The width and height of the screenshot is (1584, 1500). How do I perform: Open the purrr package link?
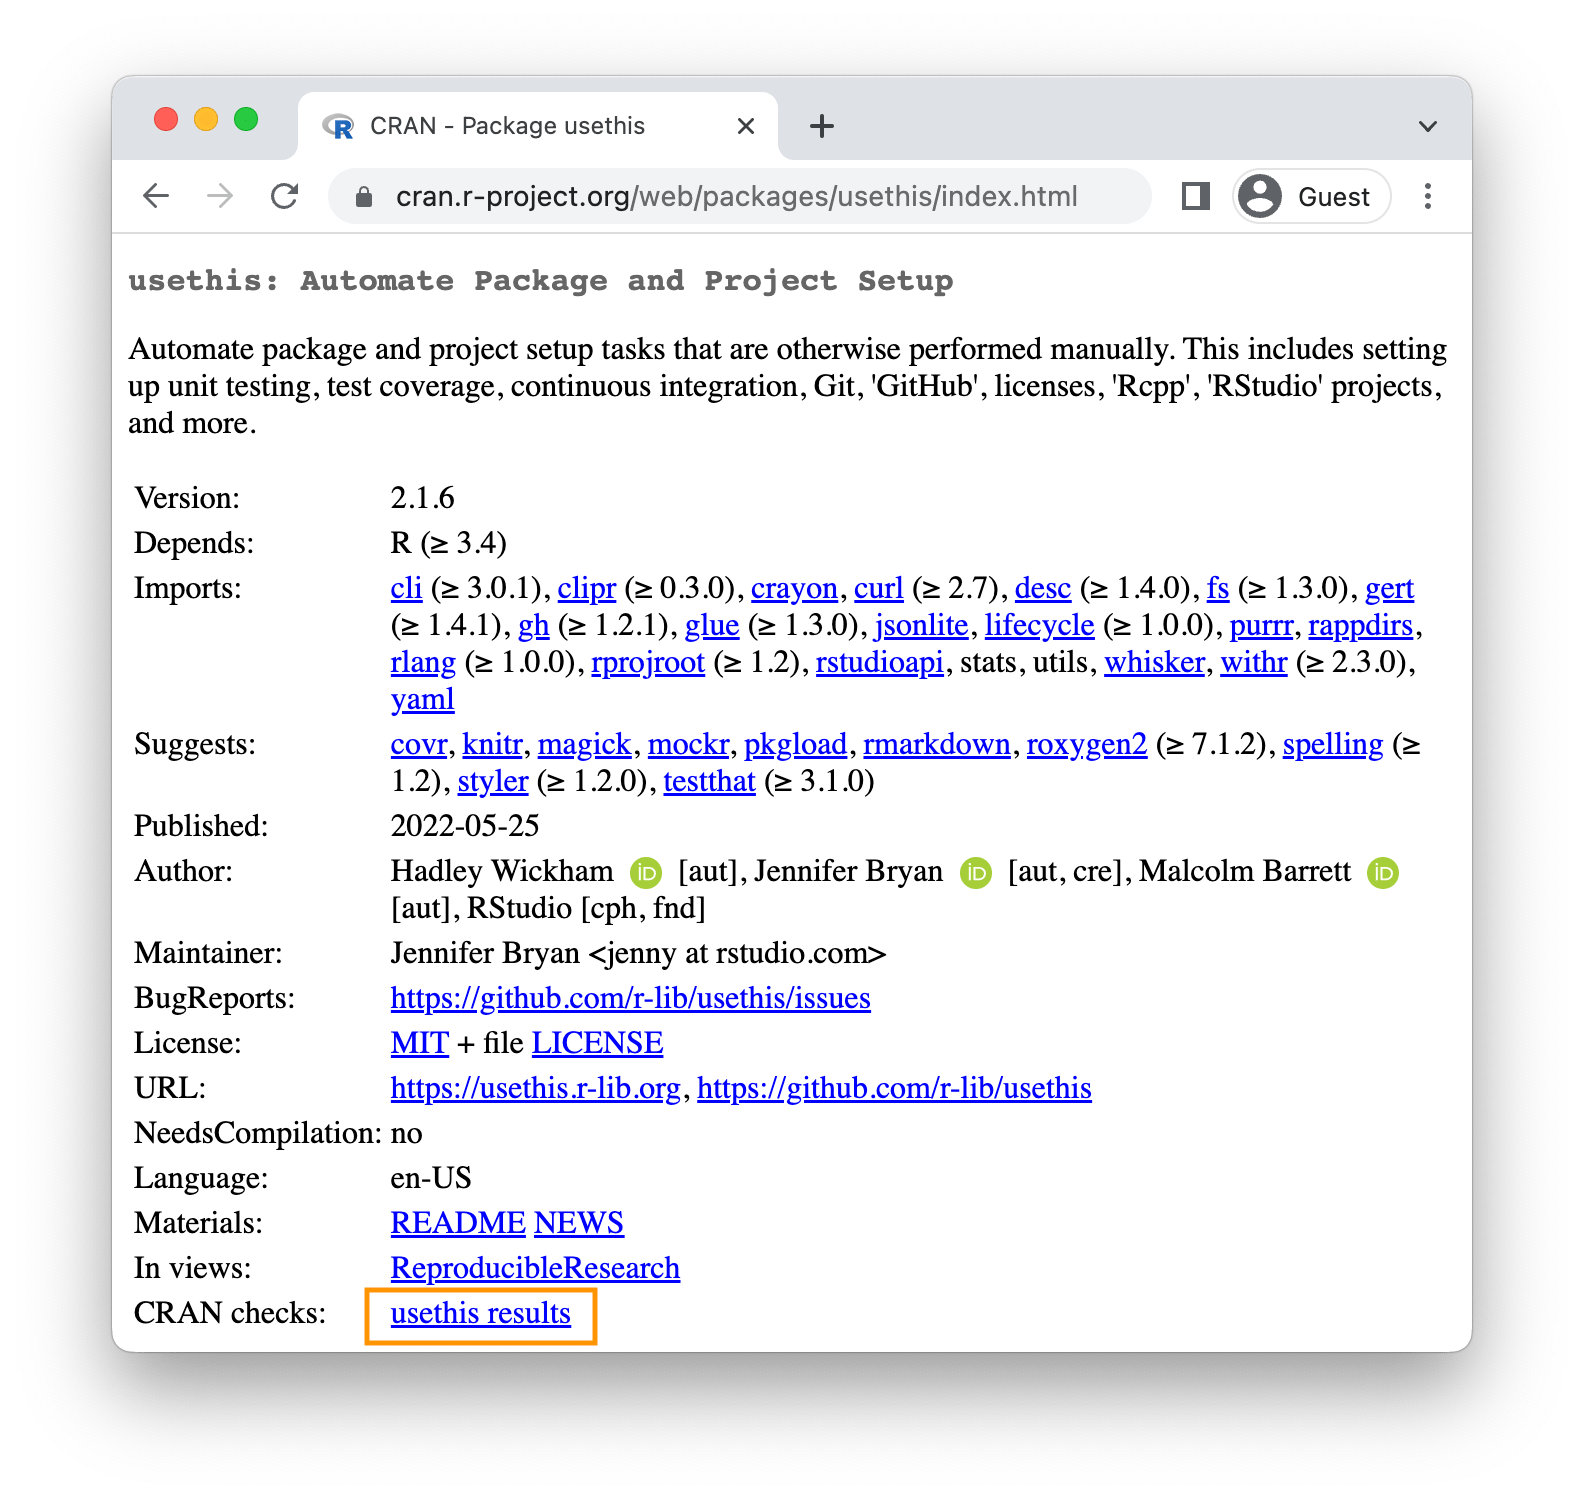[1261, 625]
